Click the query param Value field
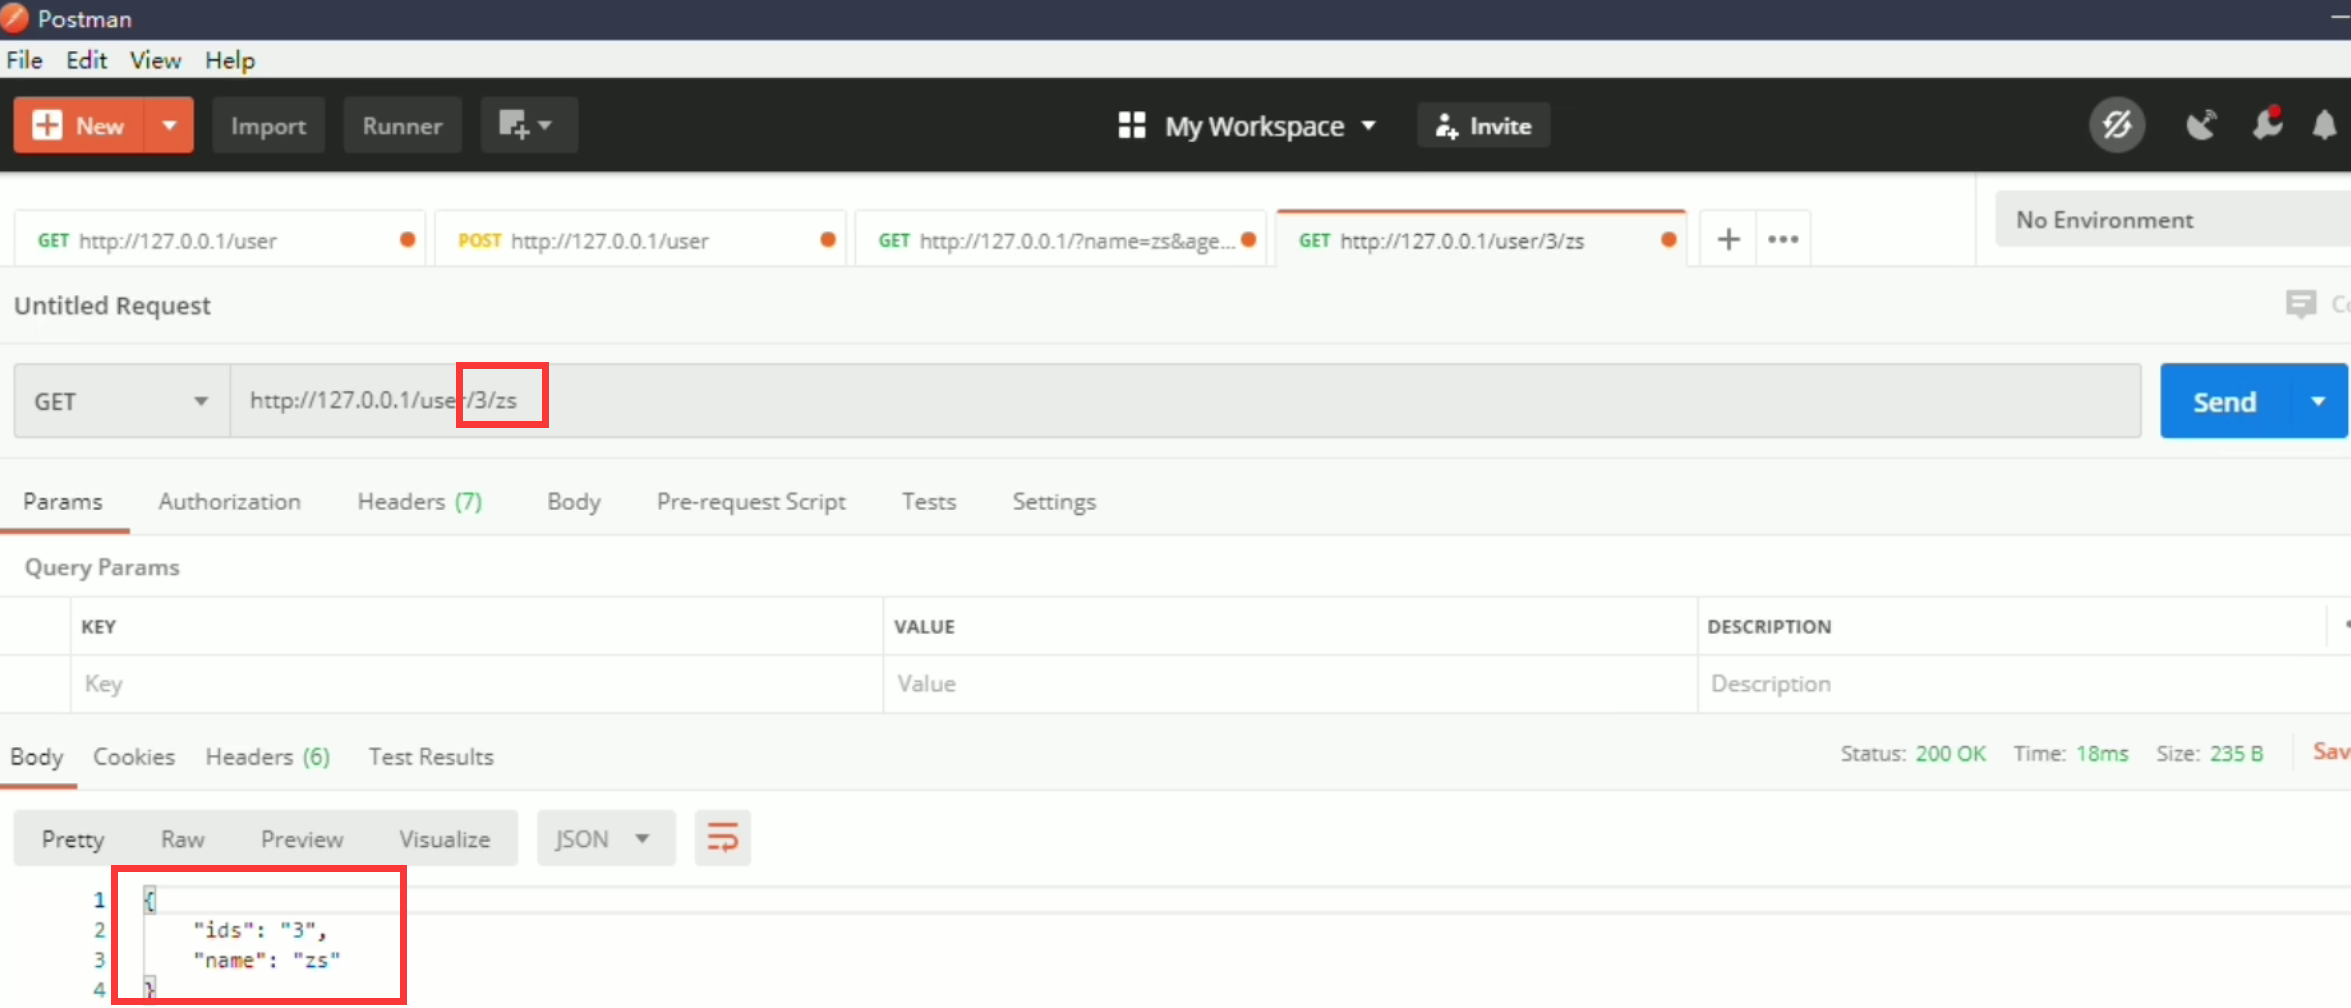The image size is (2351, 1008). pos(1290,684)
